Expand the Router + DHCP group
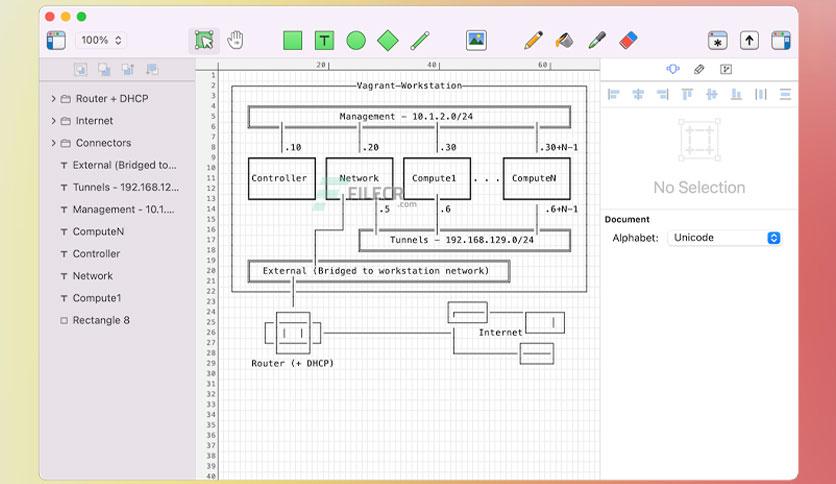 point(53,99)
